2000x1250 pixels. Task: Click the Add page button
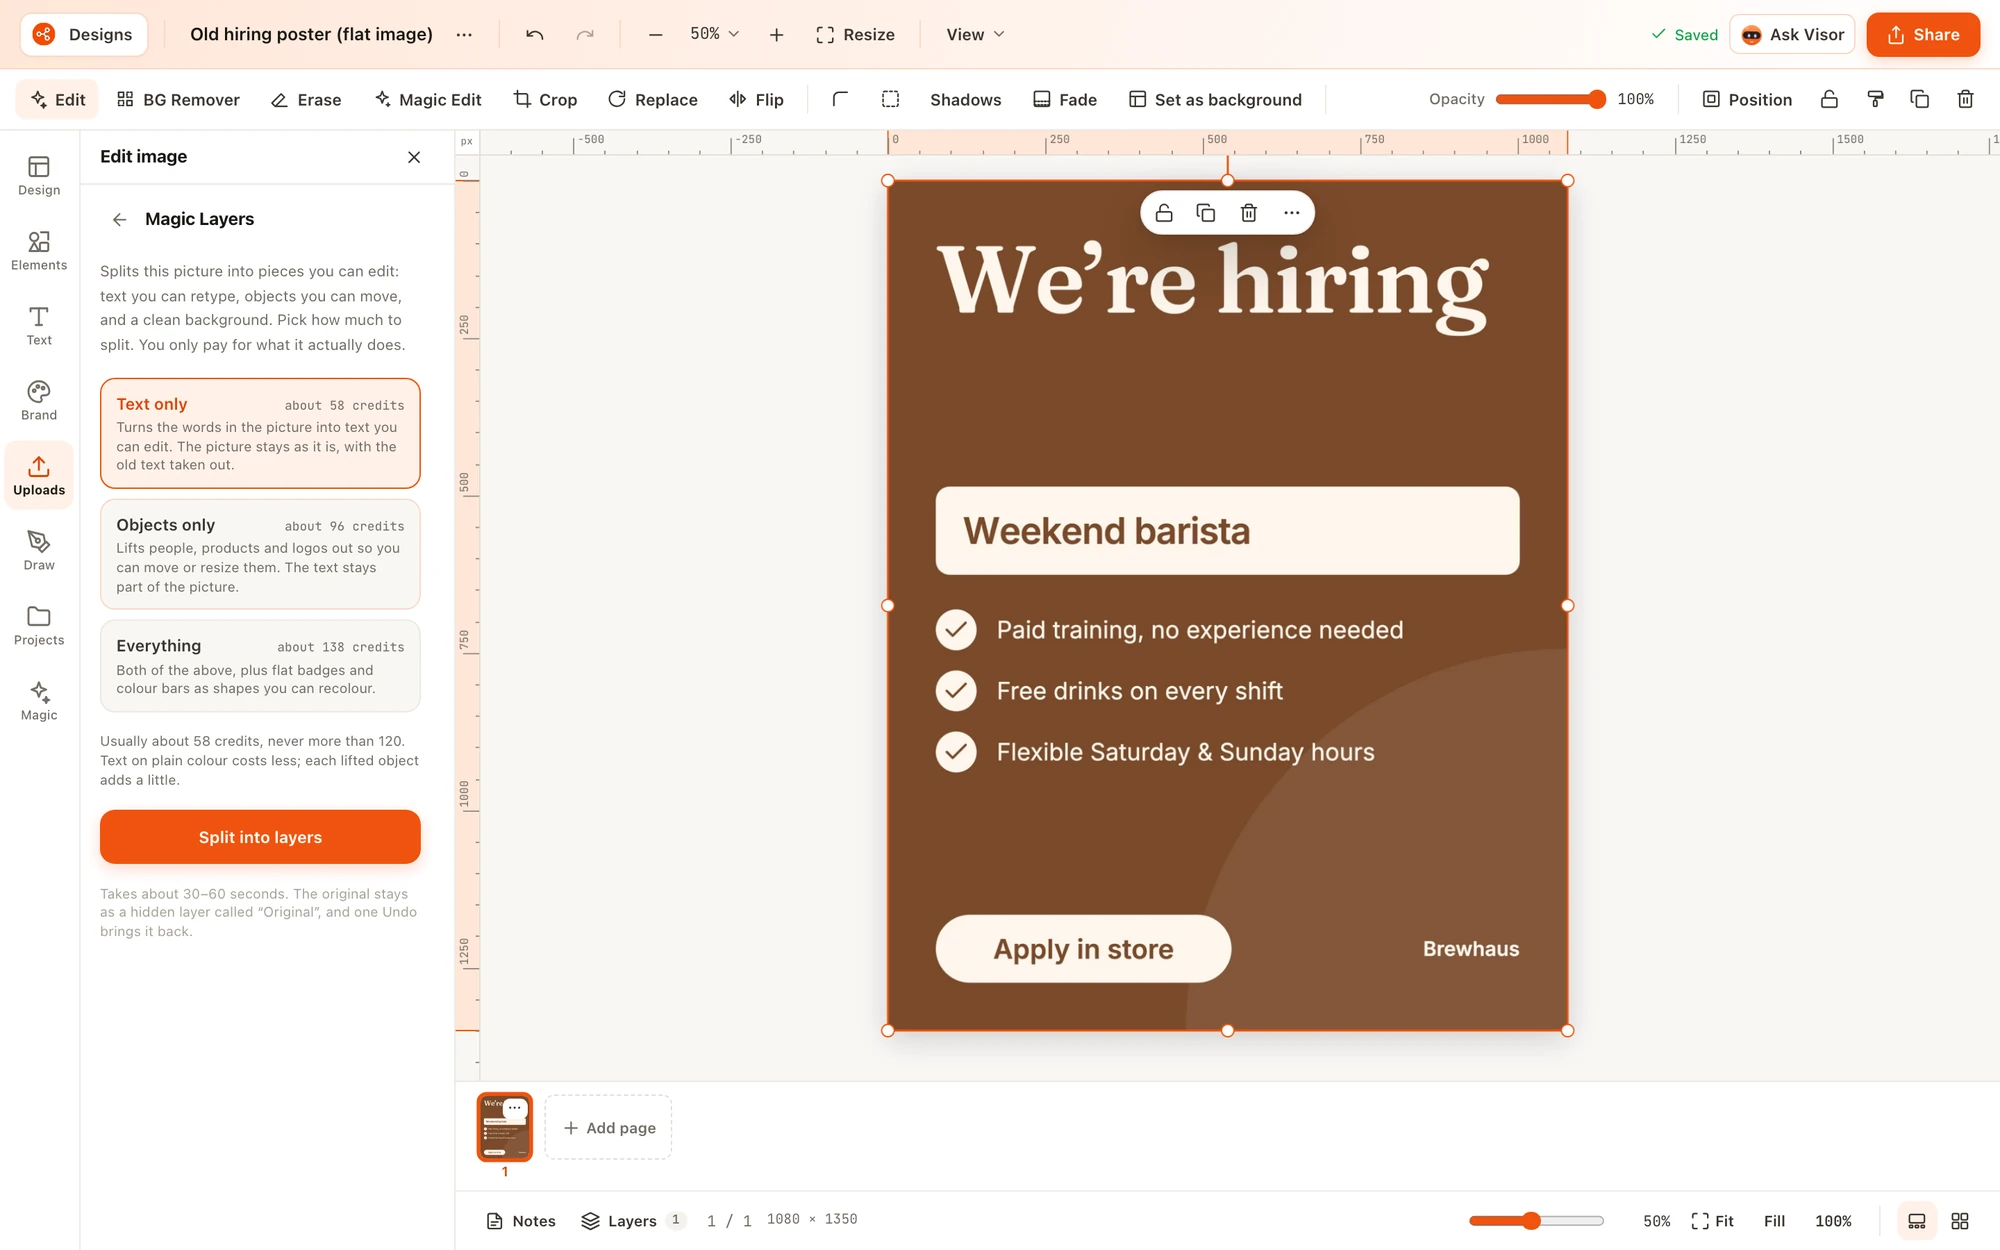[608, 1127]
